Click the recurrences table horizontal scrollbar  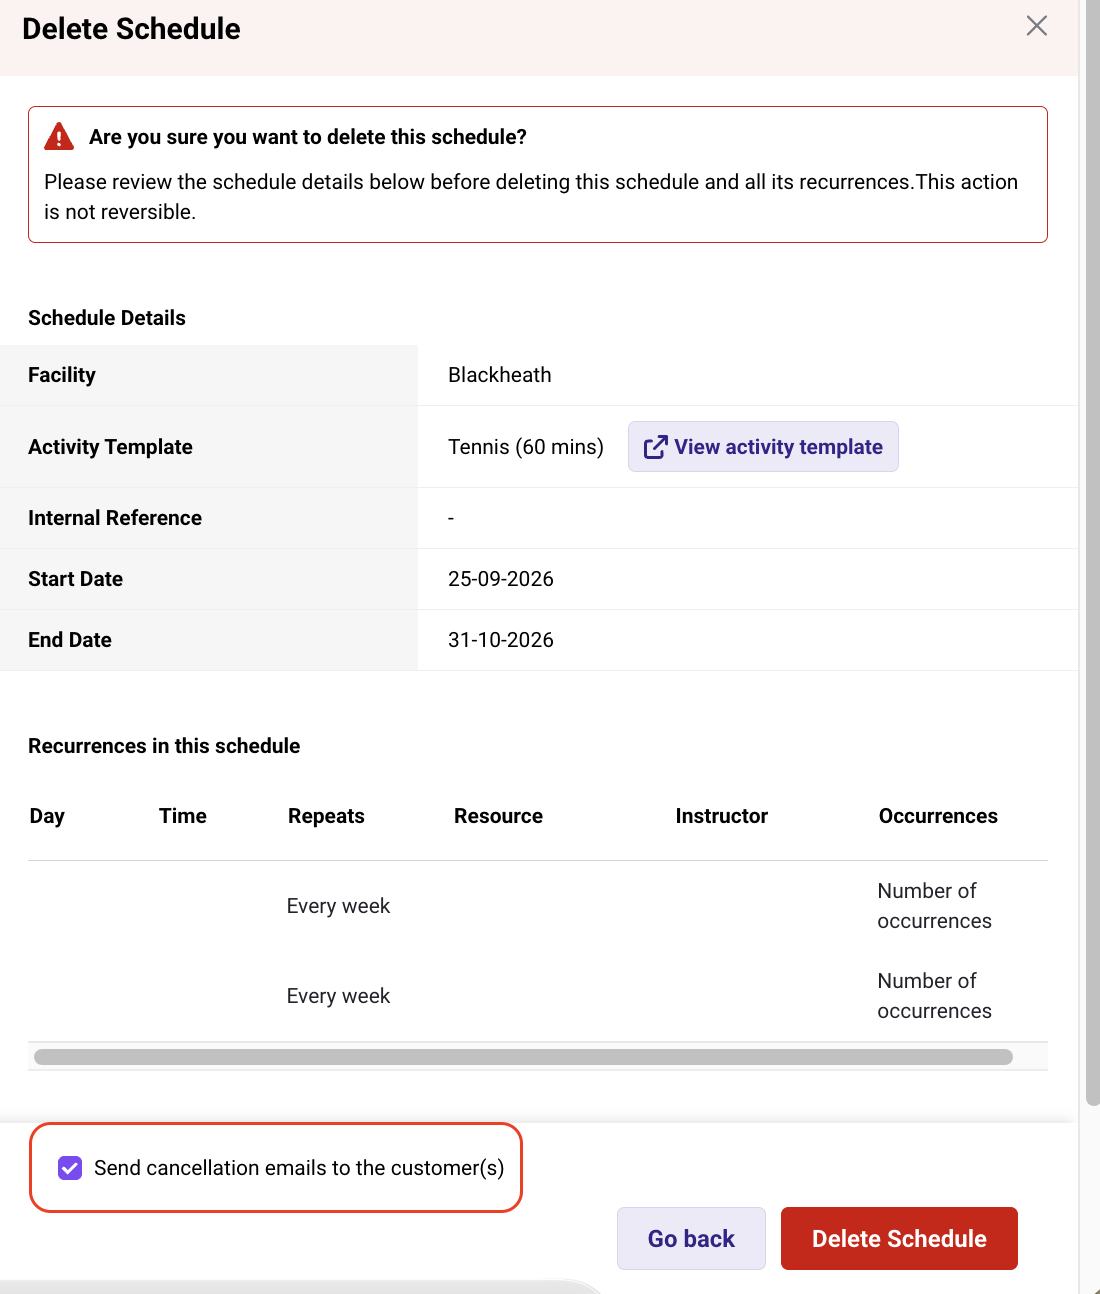pyautogui.click(x=523, y=1057)
